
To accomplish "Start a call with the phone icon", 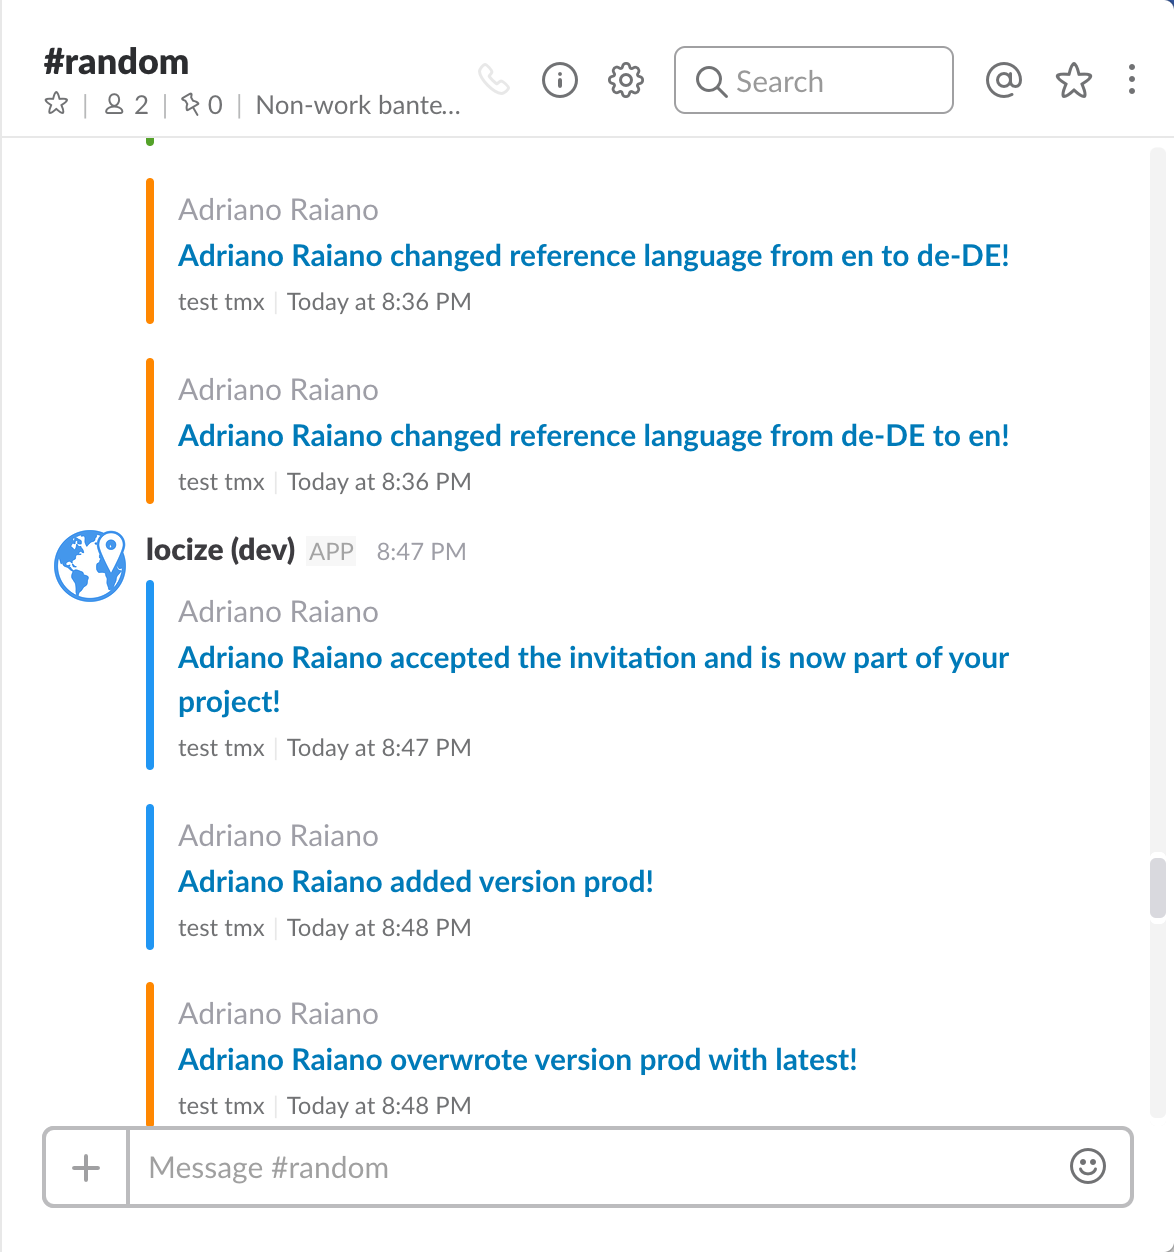I will pyautogui.click(x=494, y=79).
